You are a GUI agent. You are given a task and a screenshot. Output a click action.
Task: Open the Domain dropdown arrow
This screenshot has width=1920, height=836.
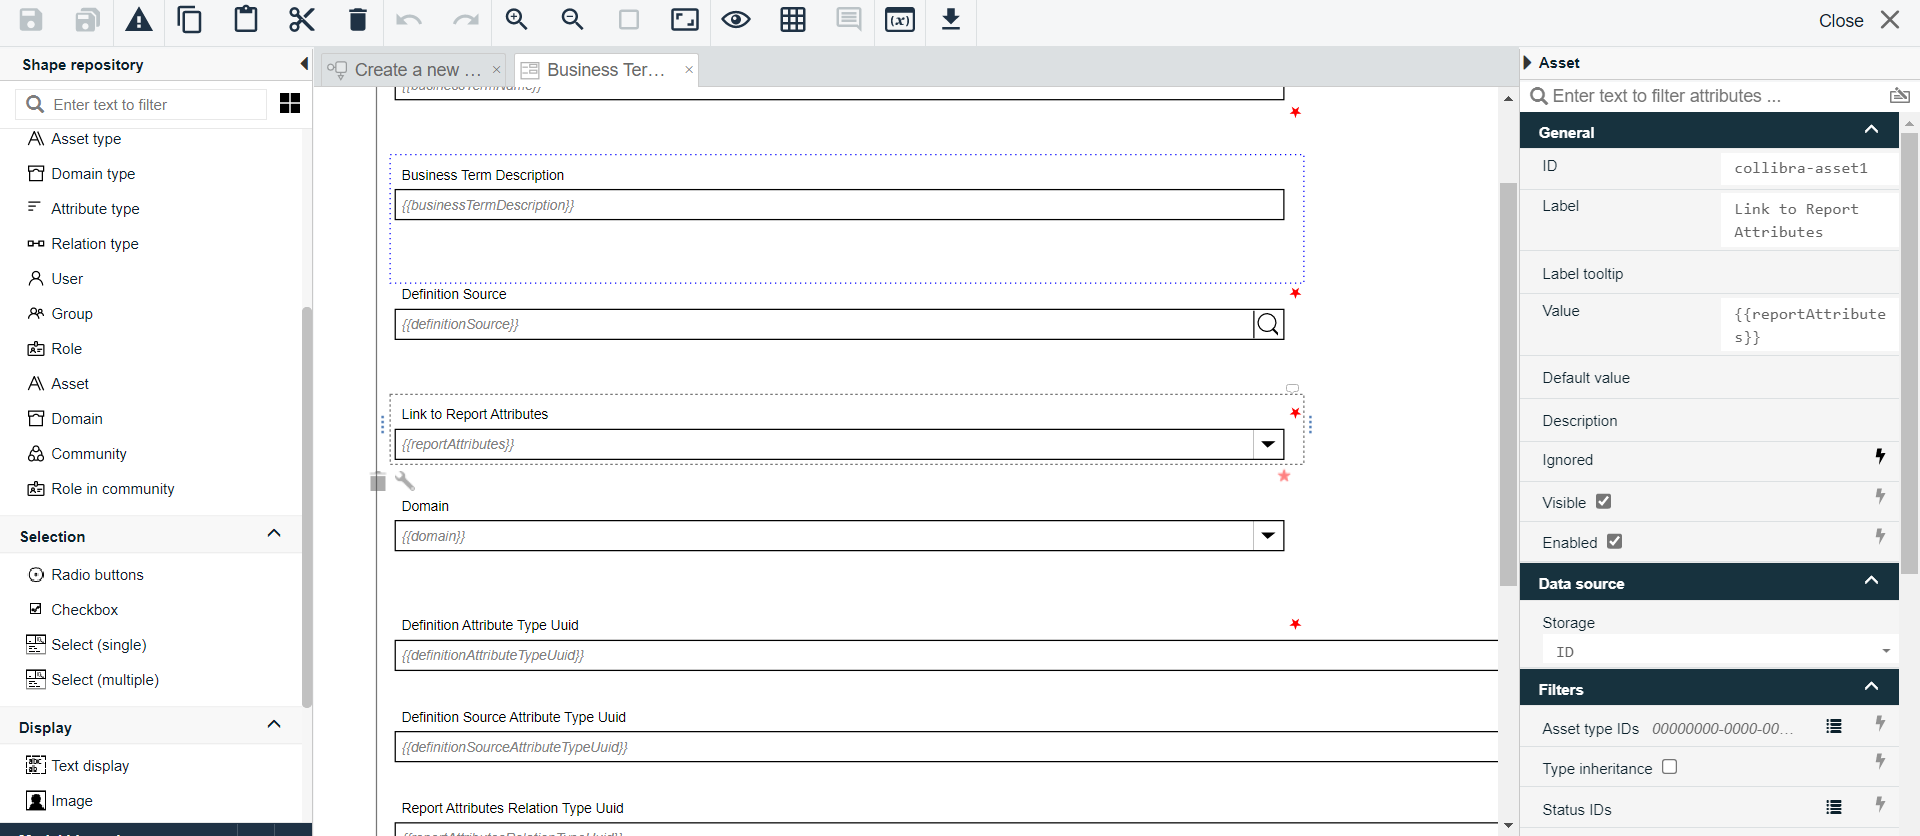coord(1268,536)
